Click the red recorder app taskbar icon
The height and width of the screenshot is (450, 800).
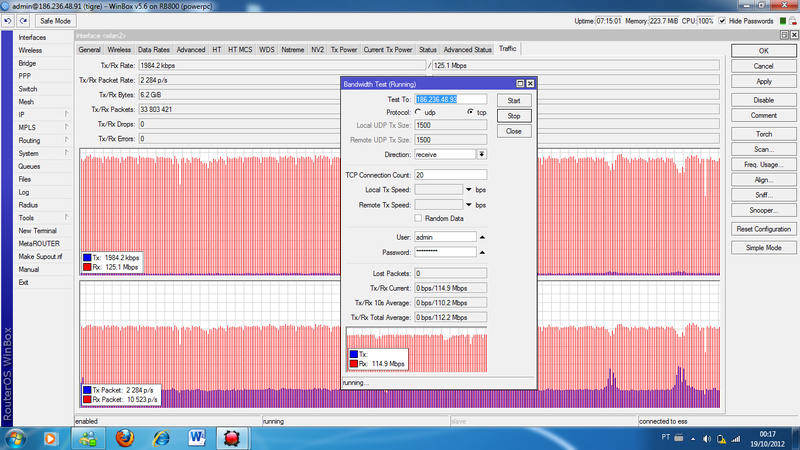pyautogui.click(x=232, y=438)
